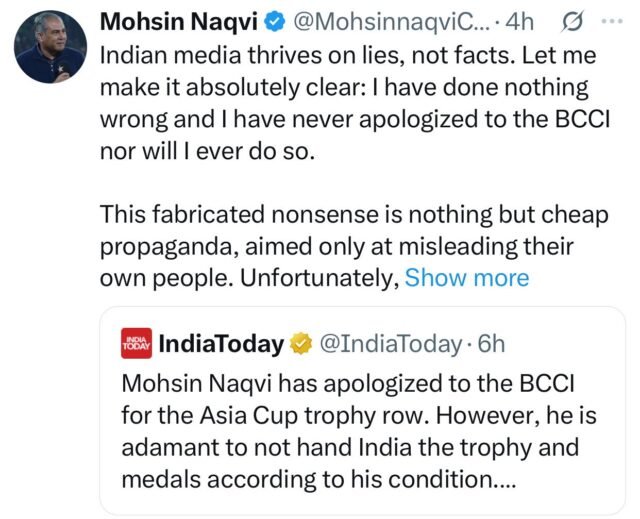Expand the tweet with Show more
This screenshot has width=640, height=519.
click(466, 277)
